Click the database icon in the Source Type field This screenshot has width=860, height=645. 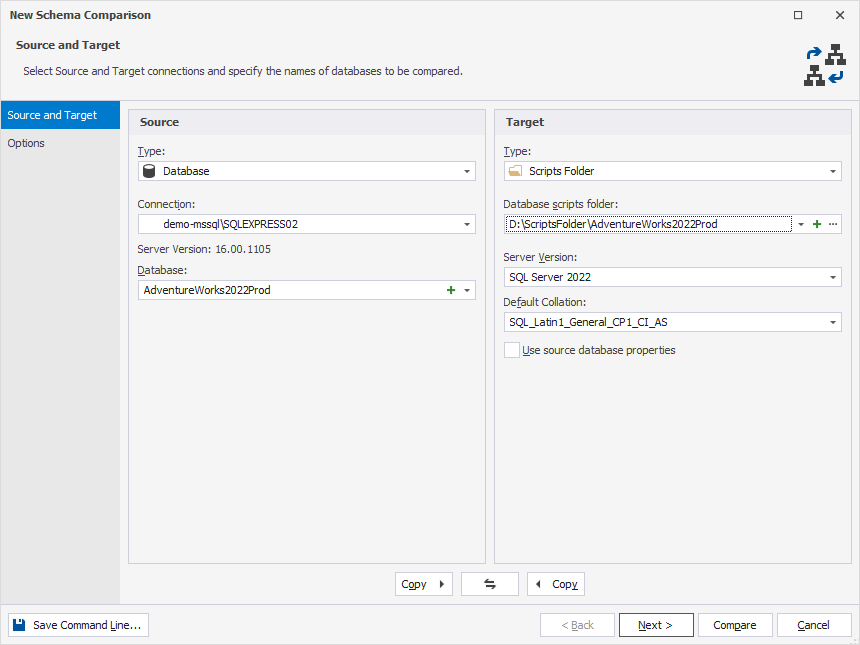click(148, 171)
